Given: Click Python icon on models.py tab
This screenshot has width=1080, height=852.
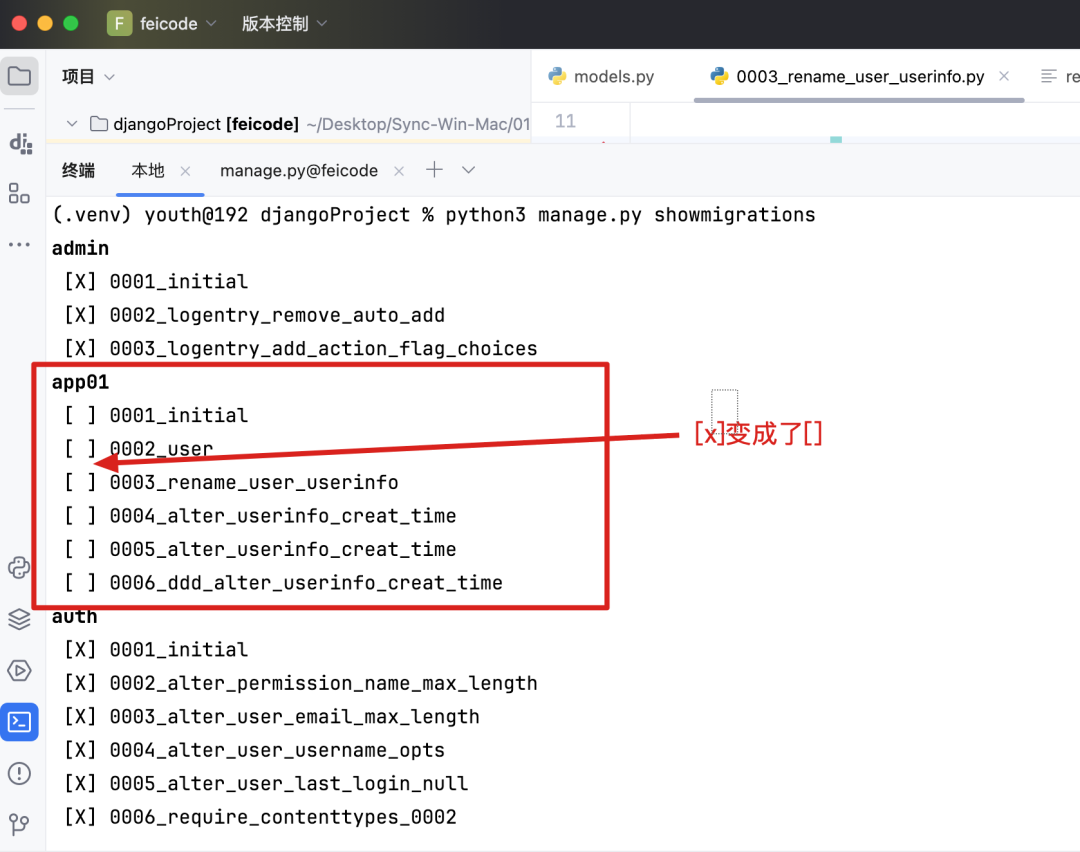Looking at the screenshot, I should [x=557, y=76].
